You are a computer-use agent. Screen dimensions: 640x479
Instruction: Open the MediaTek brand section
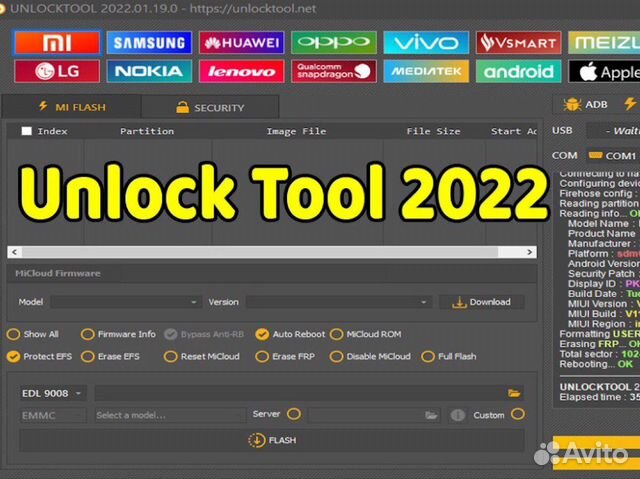click(x=425, y=71)
